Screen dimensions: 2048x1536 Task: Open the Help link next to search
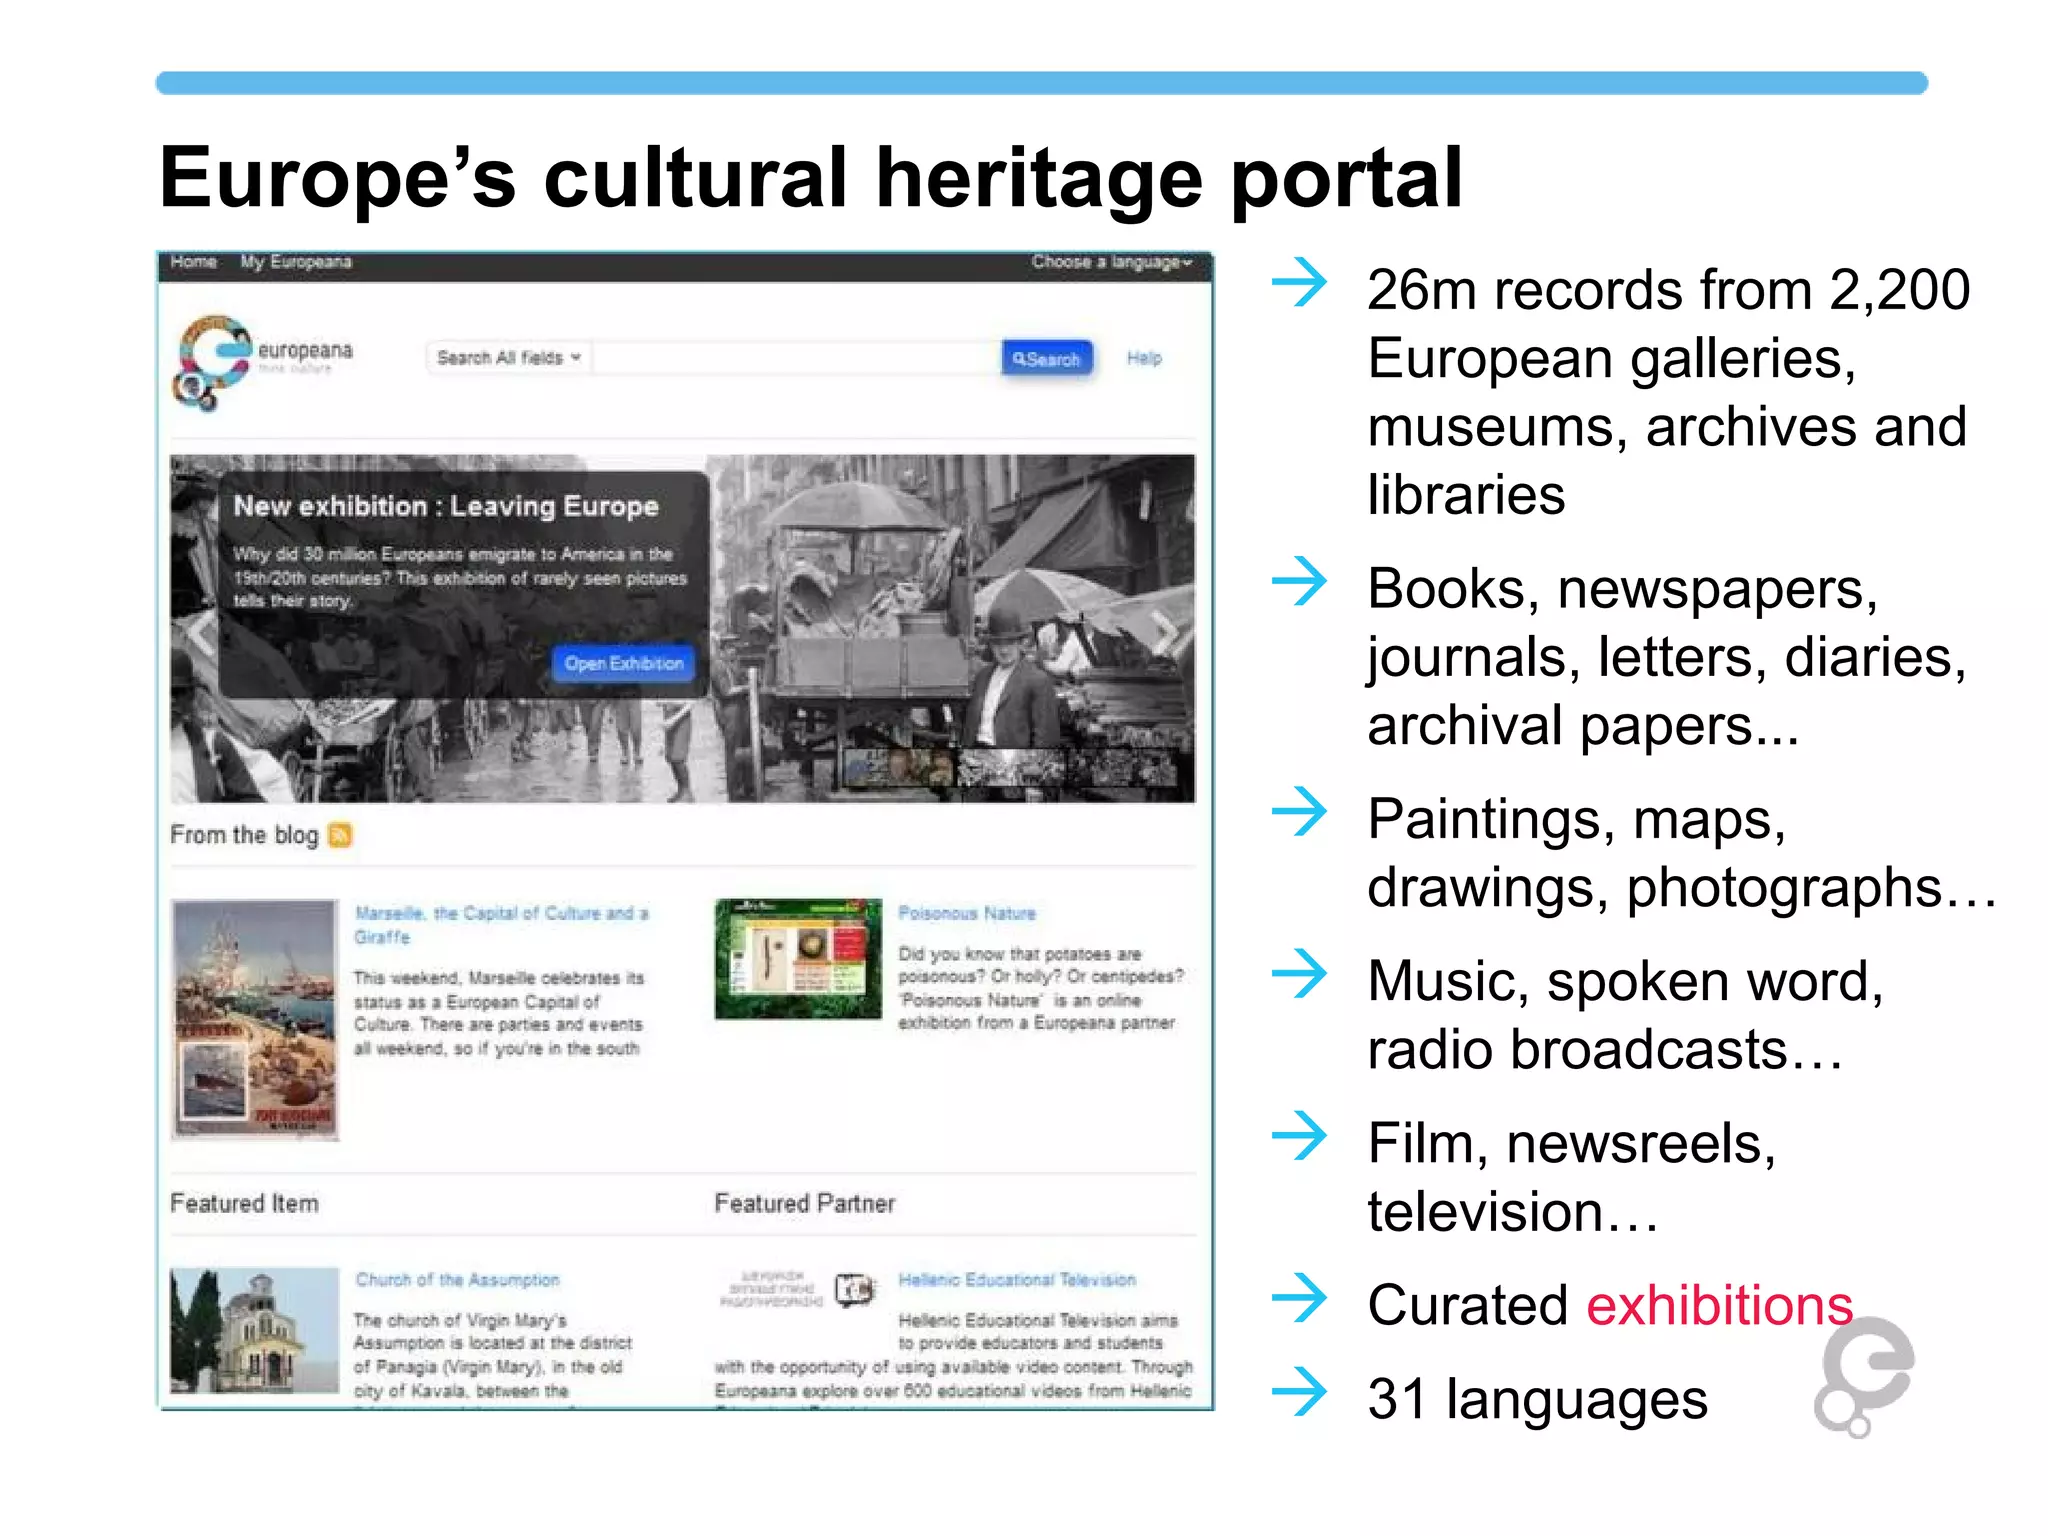[x=1144, y=358]
